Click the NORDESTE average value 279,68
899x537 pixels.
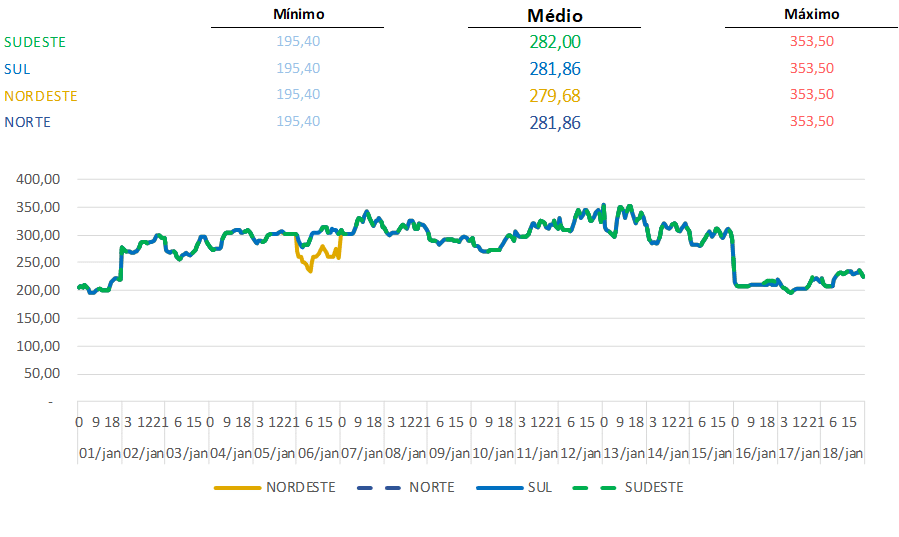(555, 96)
